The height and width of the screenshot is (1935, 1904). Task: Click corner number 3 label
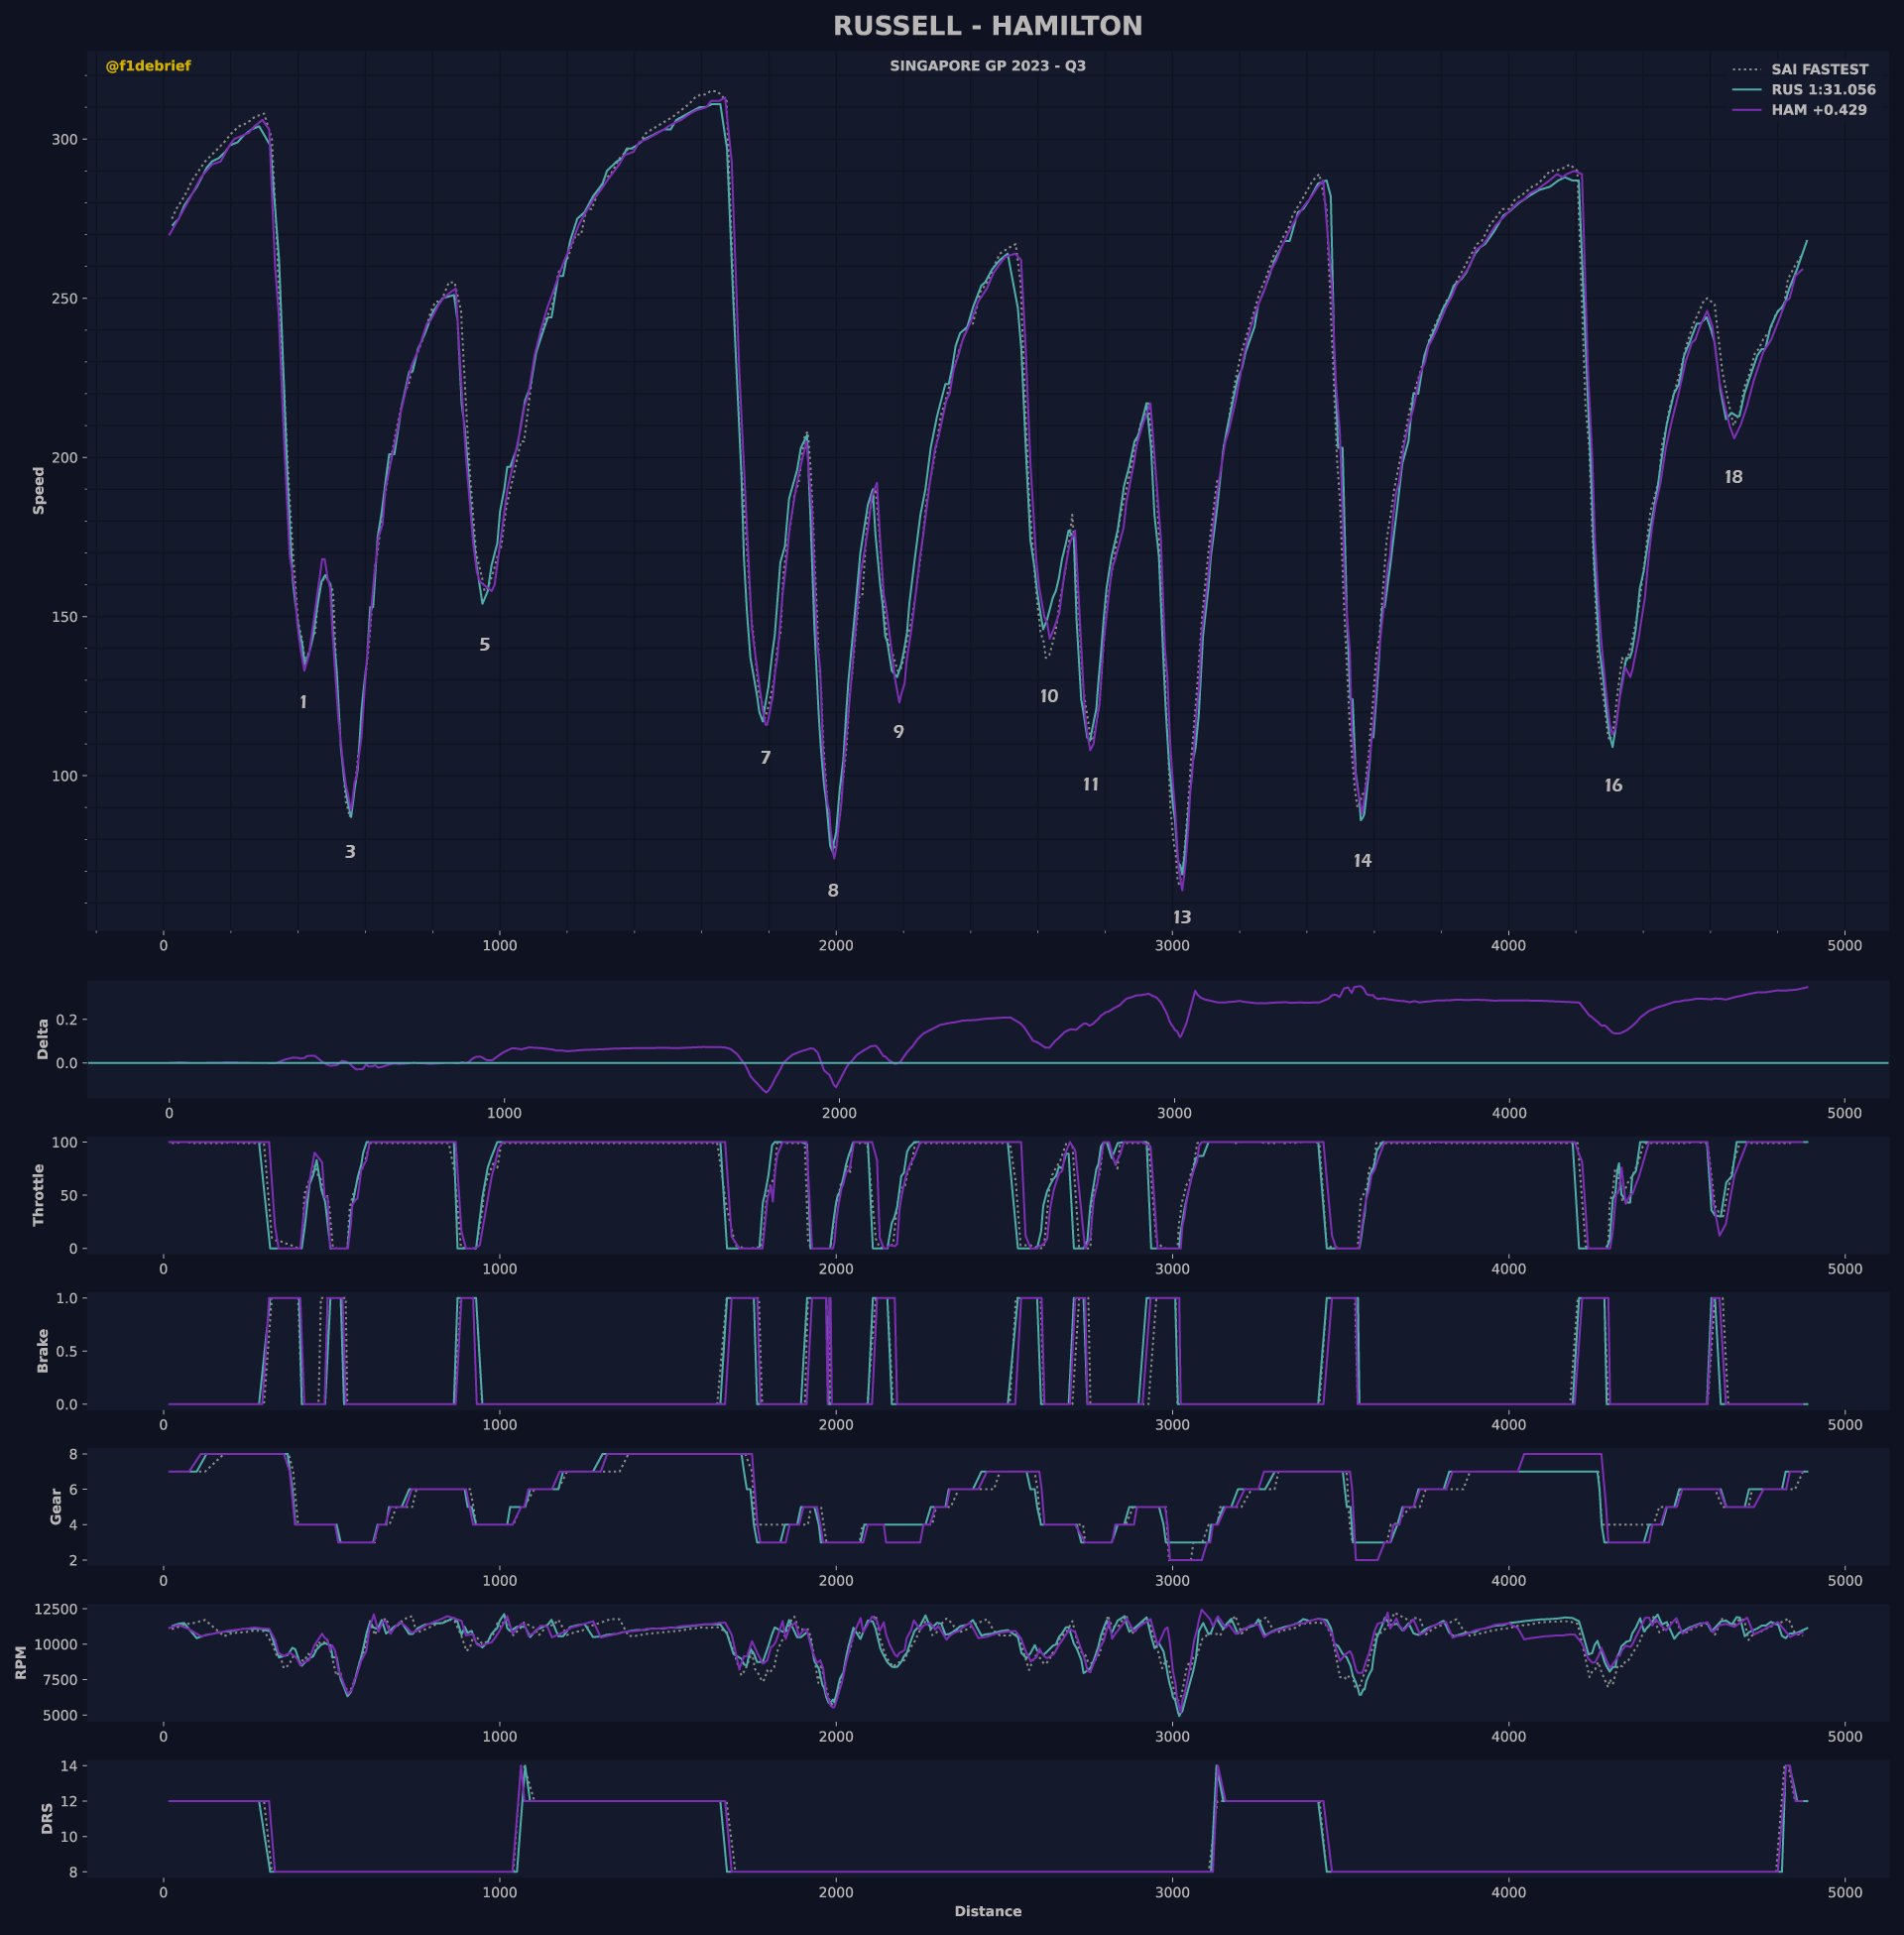(x=350, y=852)
